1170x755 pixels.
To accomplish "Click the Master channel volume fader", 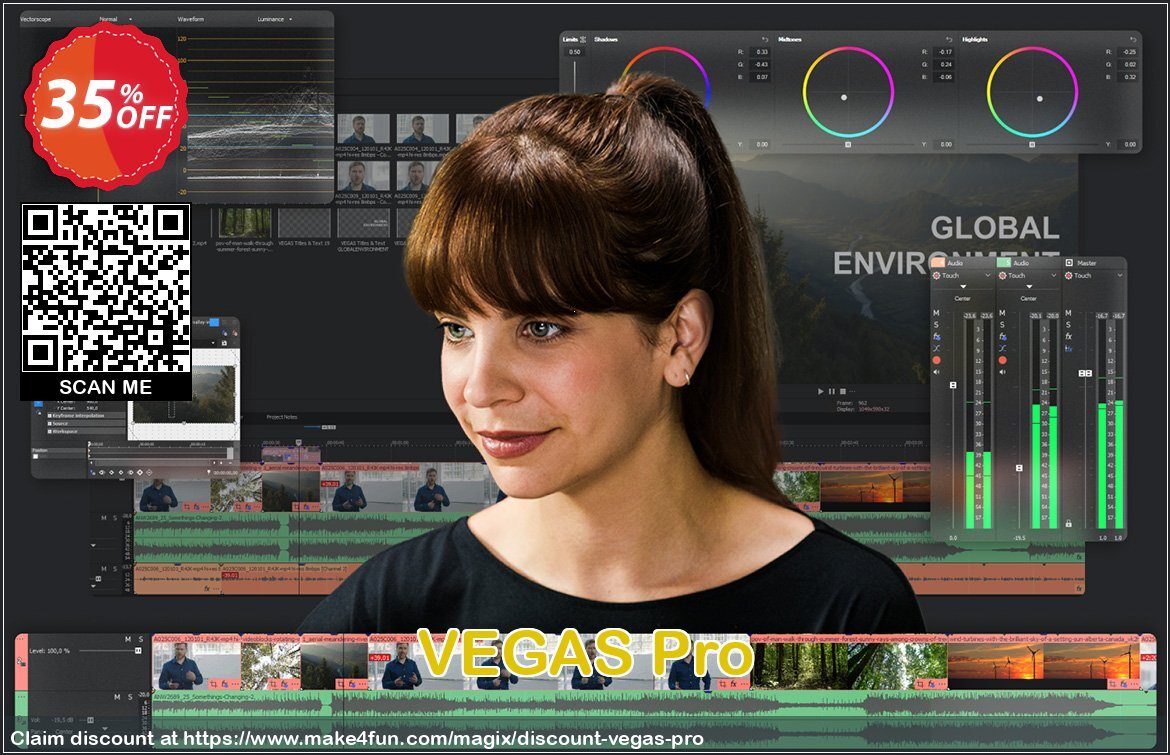I will (x=1086, y=373).
